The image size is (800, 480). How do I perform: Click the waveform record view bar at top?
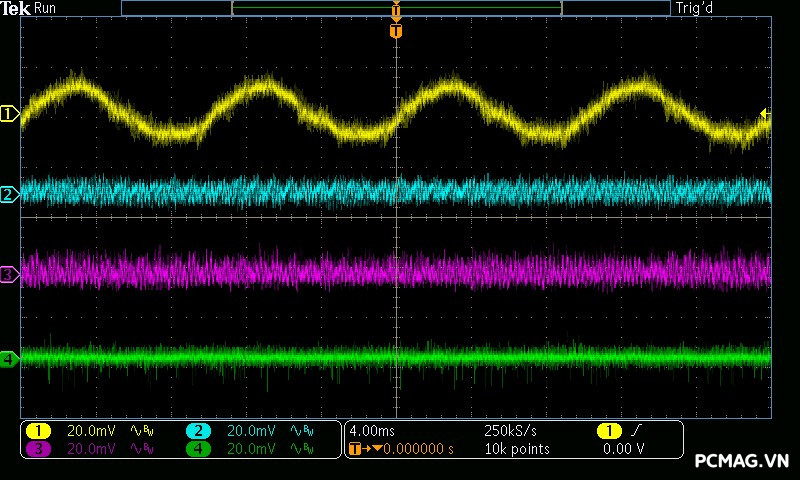click(396, 8)
